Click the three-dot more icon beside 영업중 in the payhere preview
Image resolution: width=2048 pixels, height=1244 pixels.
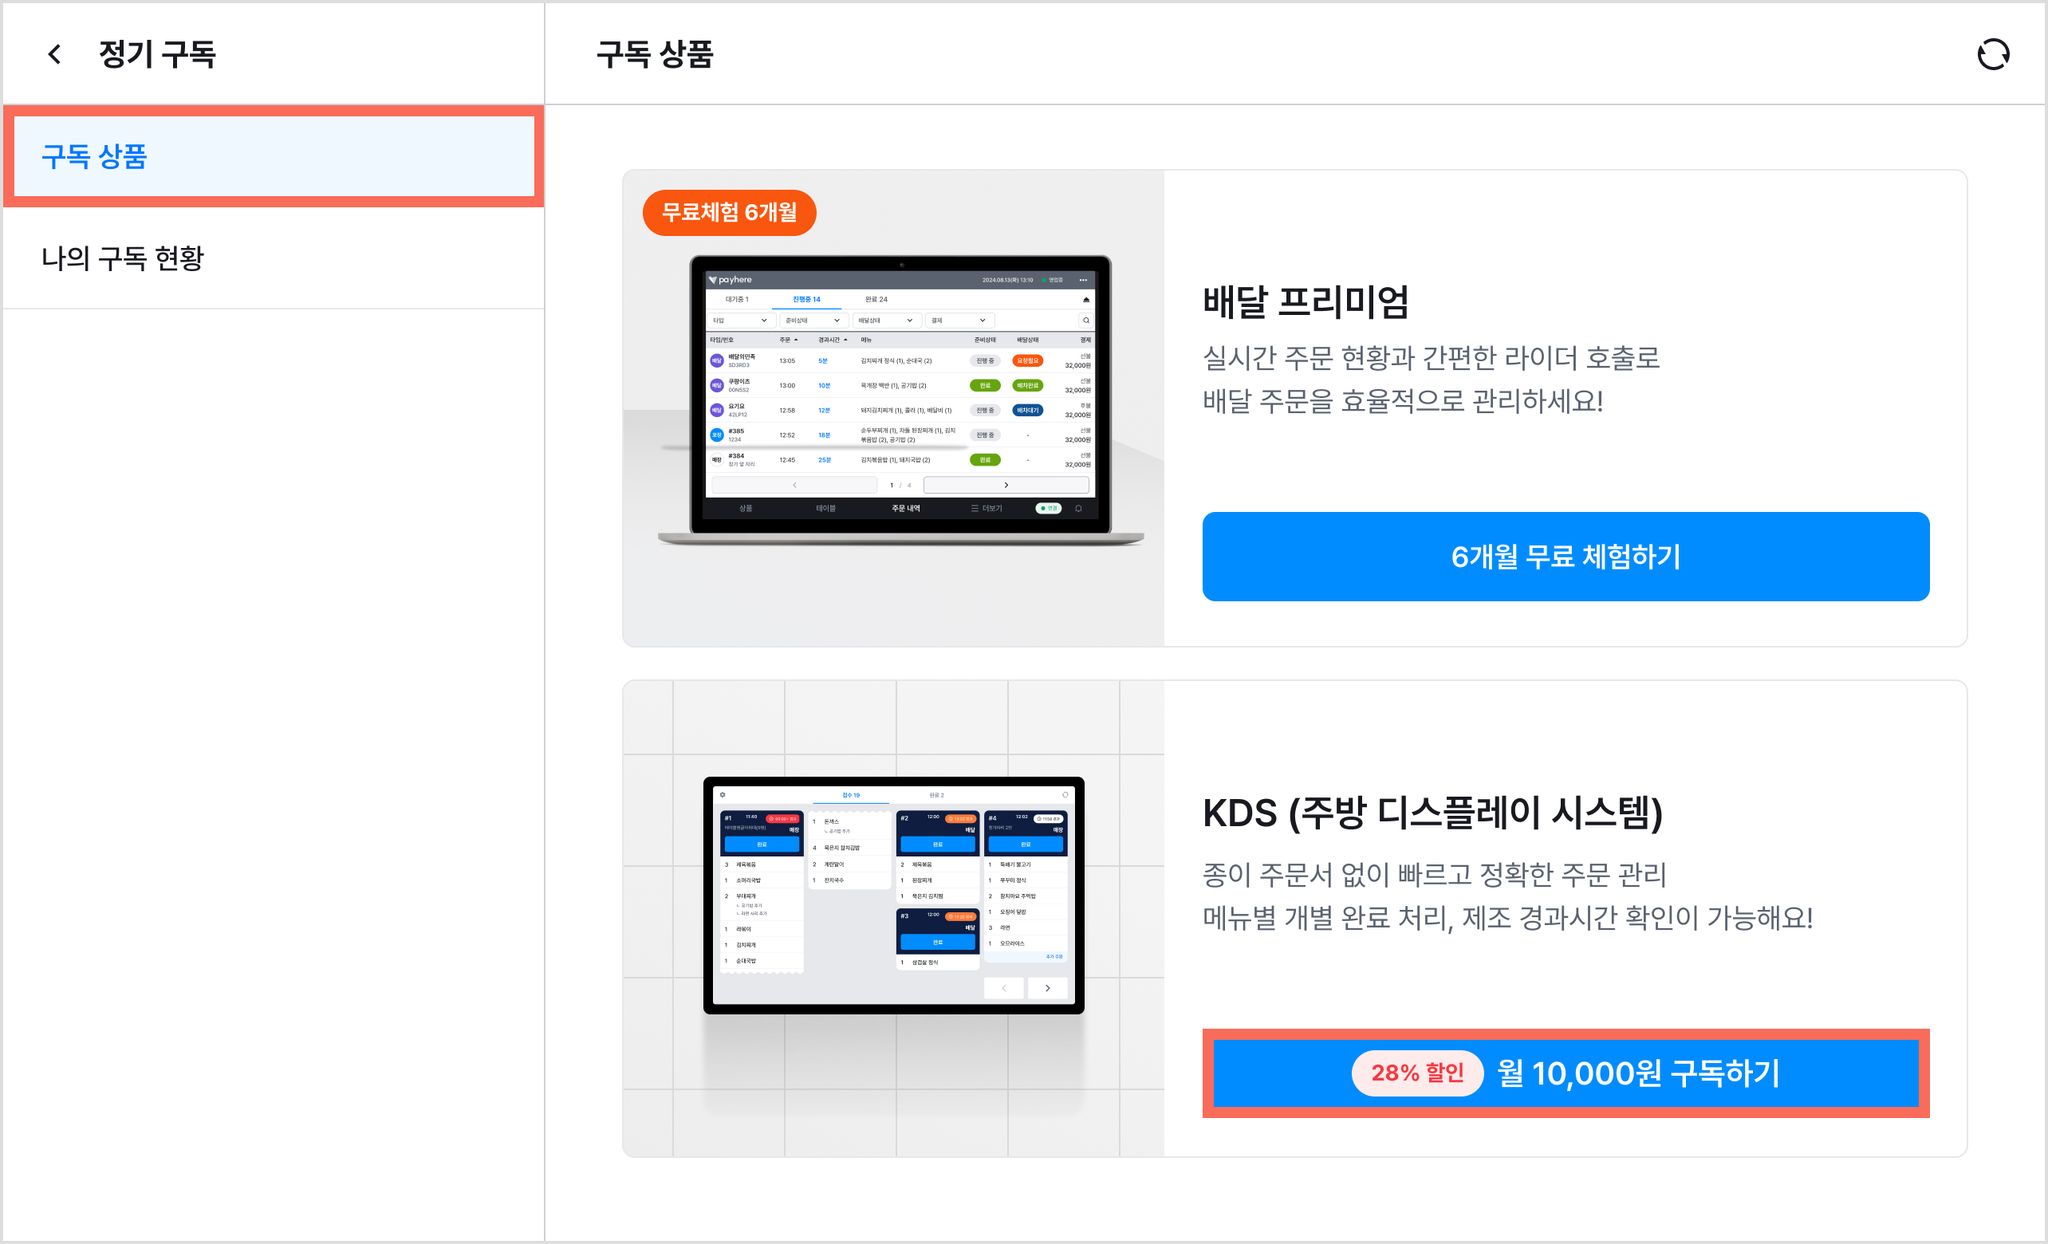(1083, 280)
